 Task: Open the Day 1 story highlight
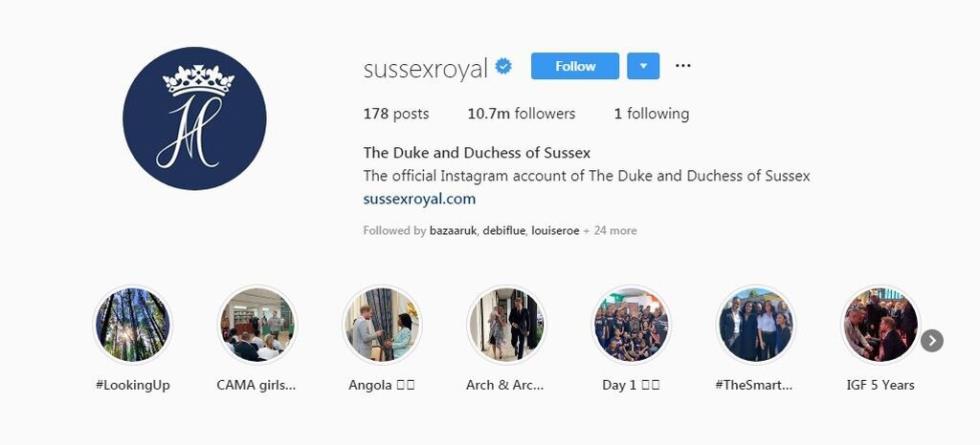[631, 325]
